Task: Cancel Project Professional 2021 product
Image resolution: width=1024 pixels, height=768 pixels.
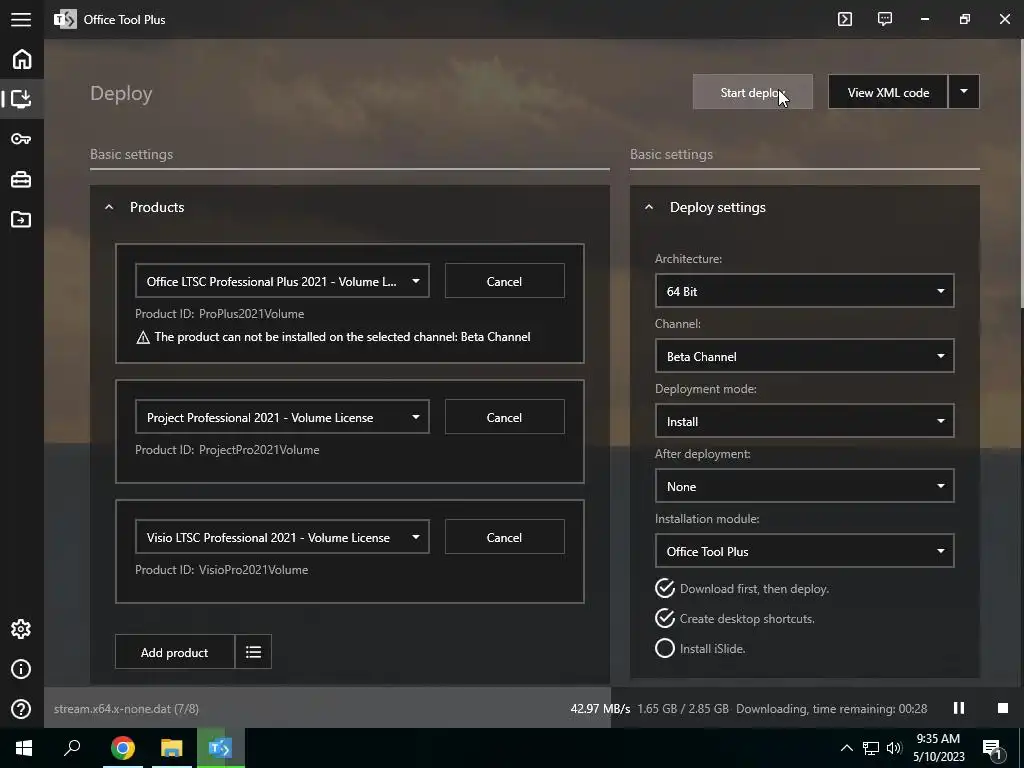Action: [x=505, y=417]
